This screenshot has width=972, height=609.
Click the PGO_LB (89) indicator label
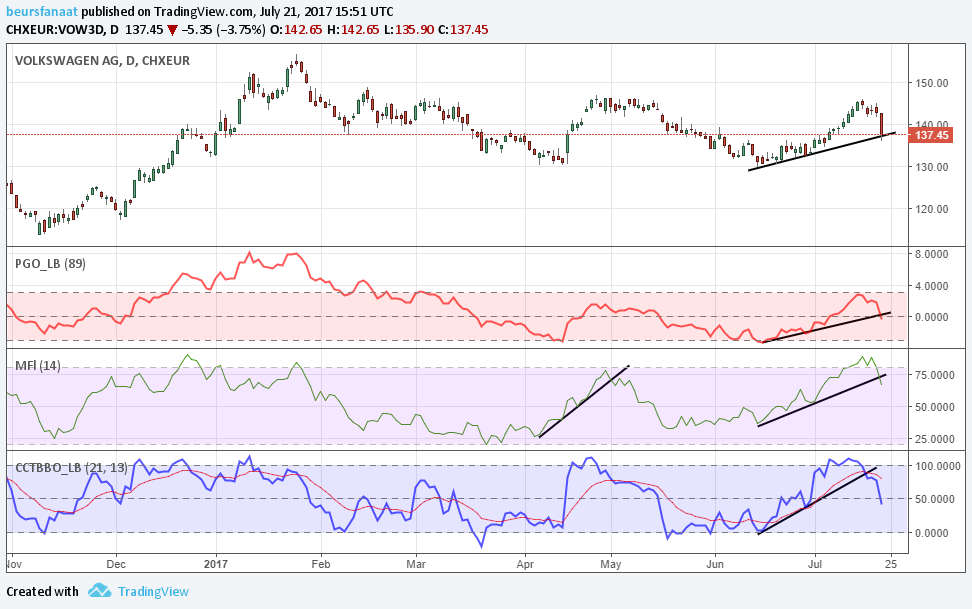tap(50, 264)
